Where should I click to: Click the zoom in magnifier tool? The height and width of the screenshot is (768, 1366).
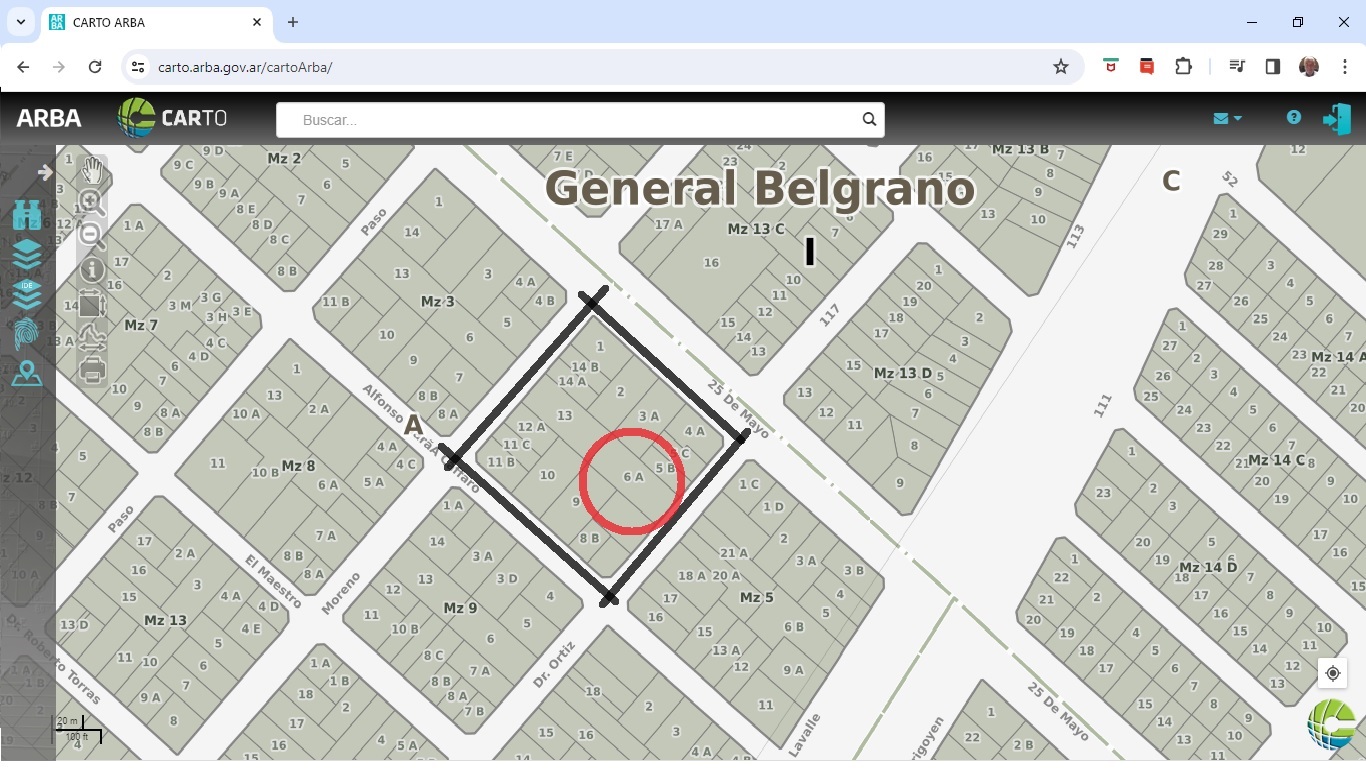[x=92, y=202]
